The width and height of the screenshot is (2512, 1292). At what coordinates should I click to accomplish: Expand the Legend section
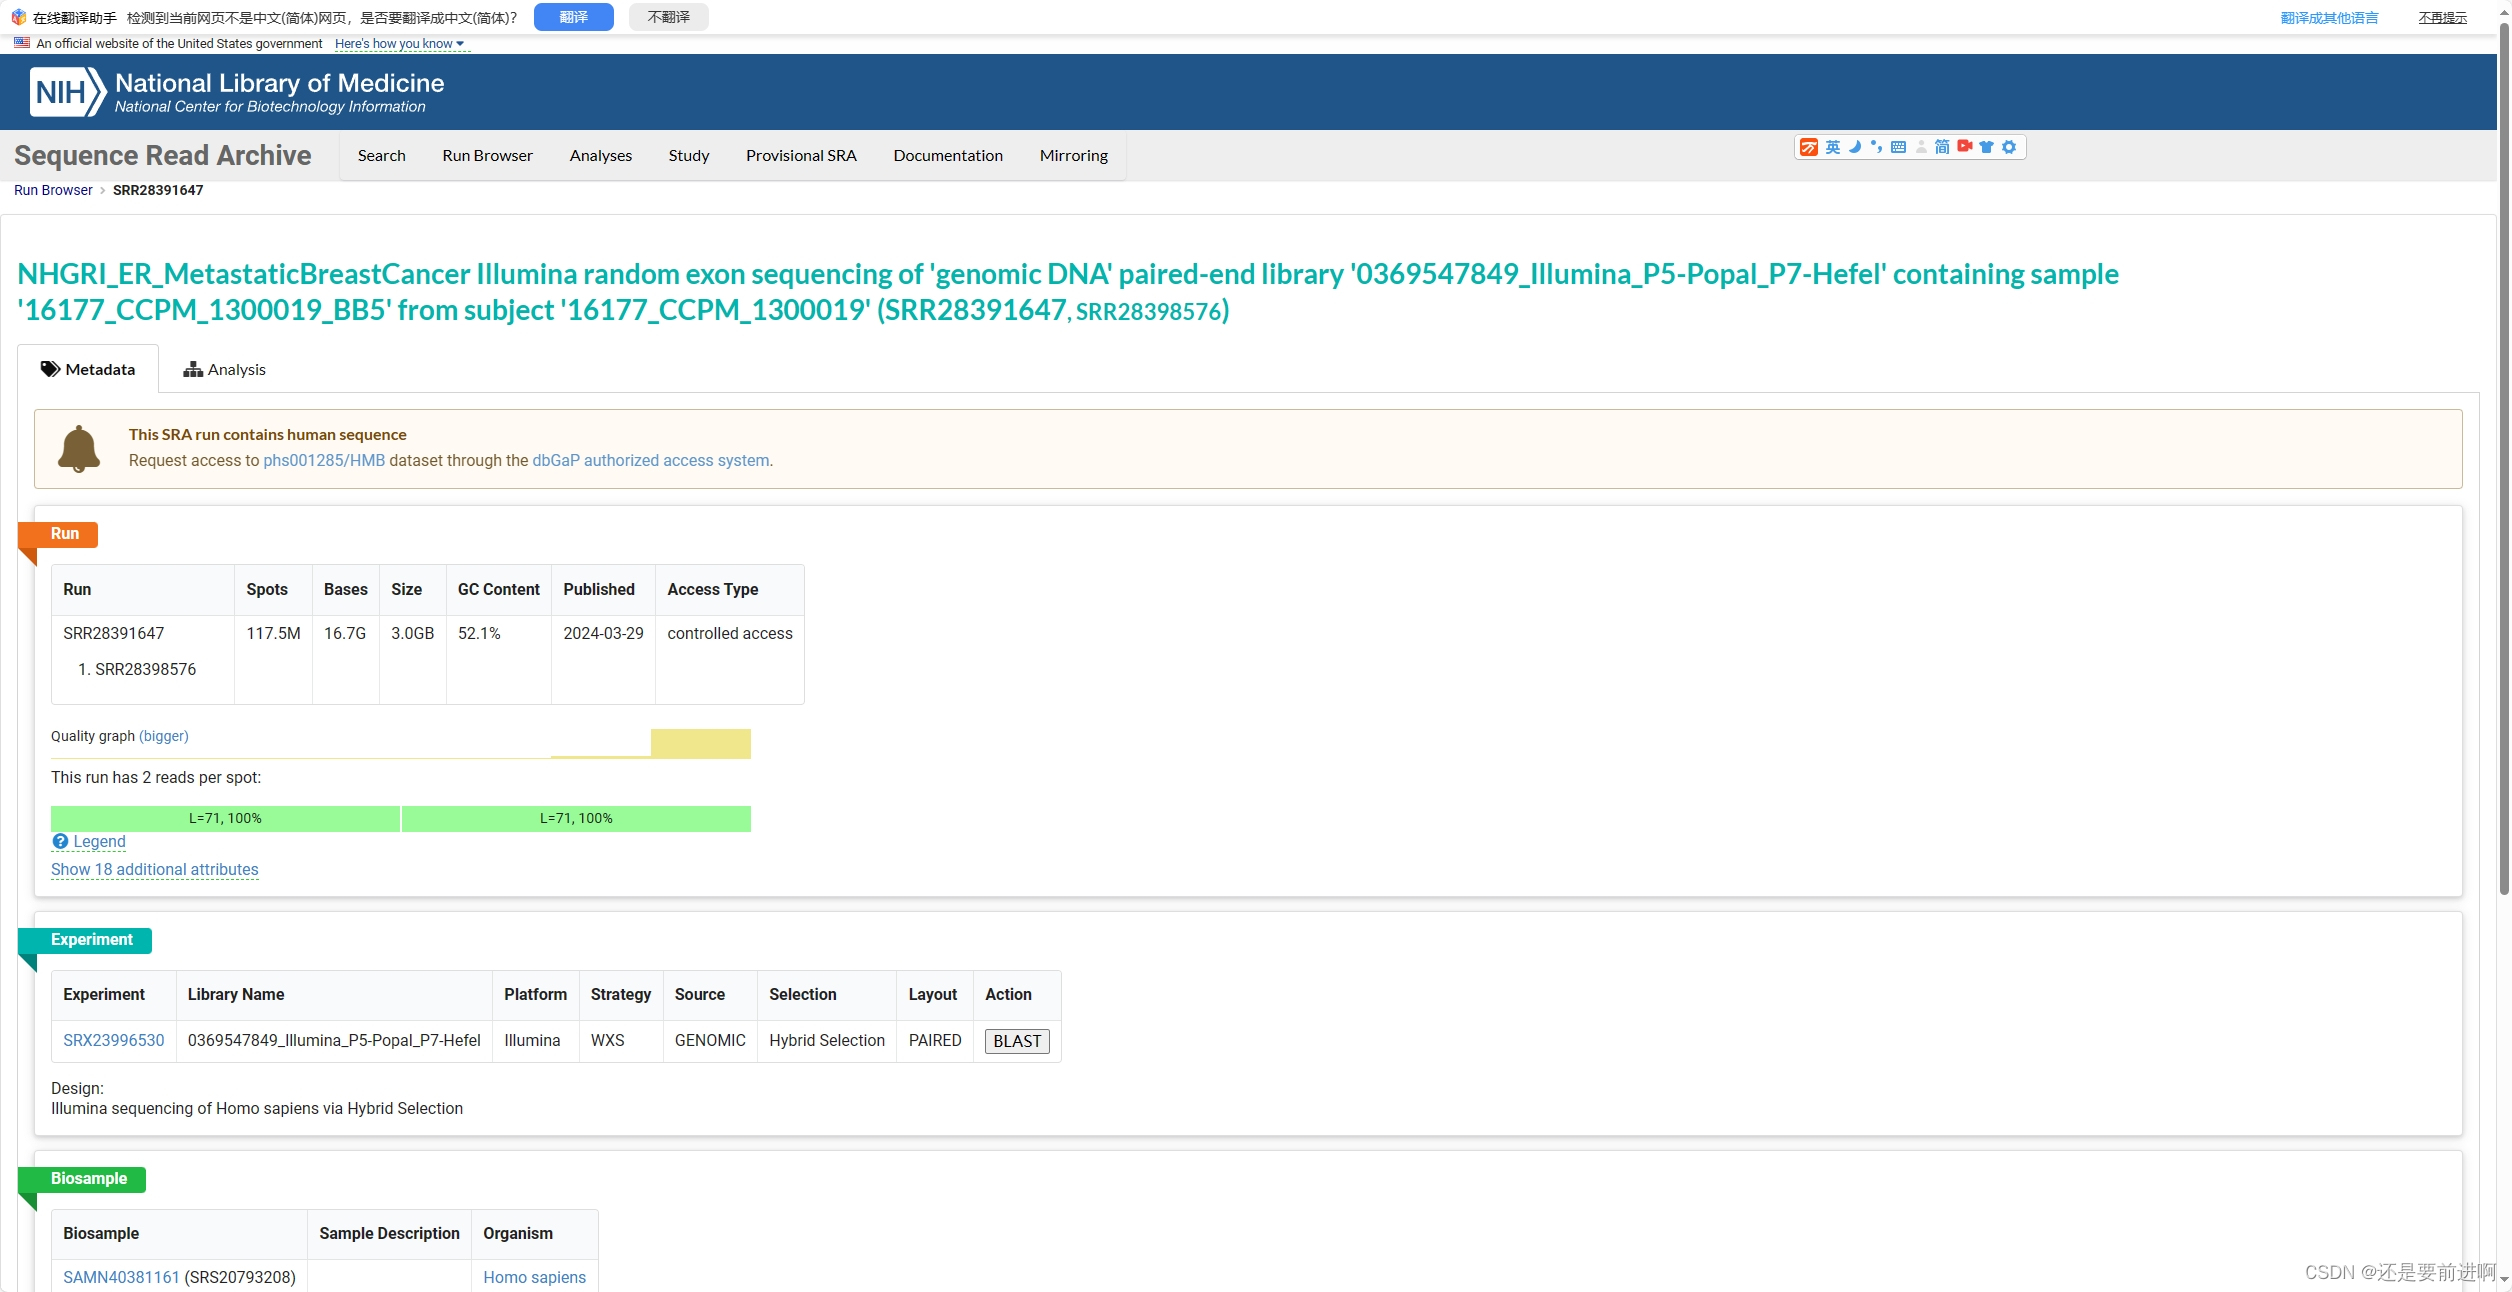tap(89, 840)
